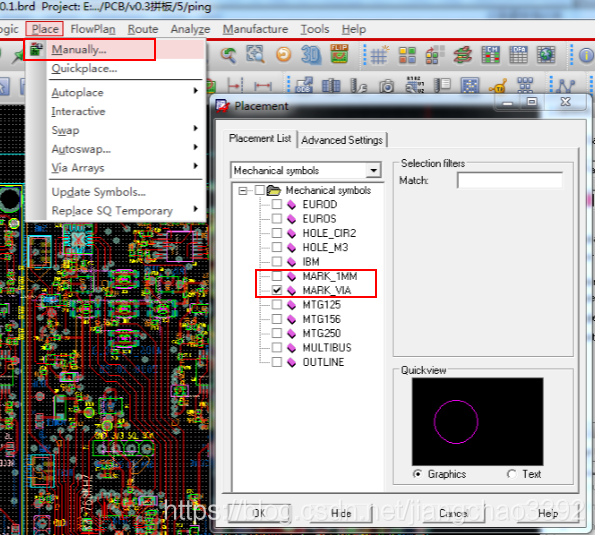Click the Quickview symbol preview

pyautogui.click(x=477, y=422)
